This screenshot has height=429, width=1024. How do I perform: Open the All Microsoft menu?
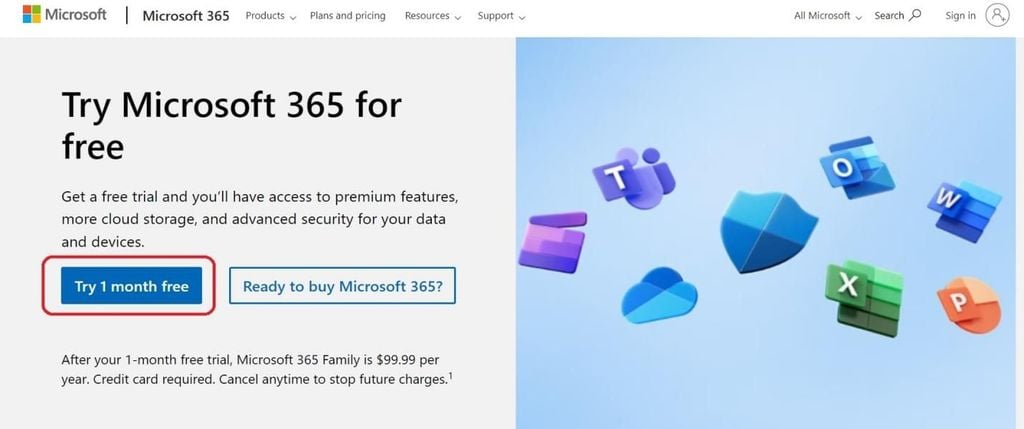tap(827, 16)
